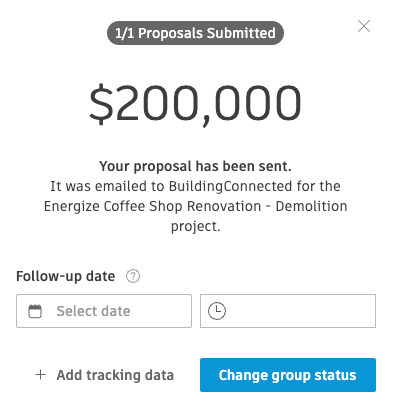Image resolution: width=394 pixels, height=414 pixels.
Task: Click the 1/1 Proposals Submitted badge
Action: click(195, 33)
